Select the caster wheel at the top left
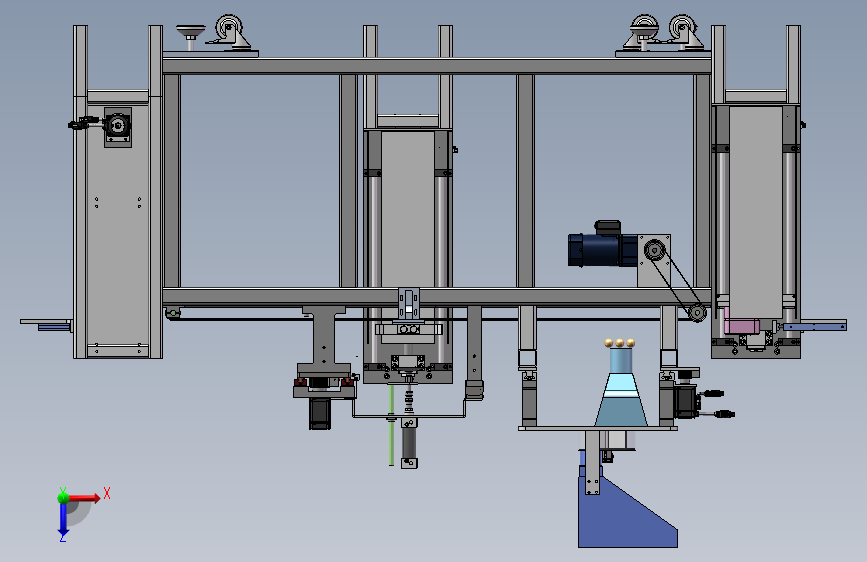The height and width of the screenshot is (562, 867). click(x=228, y=27)
